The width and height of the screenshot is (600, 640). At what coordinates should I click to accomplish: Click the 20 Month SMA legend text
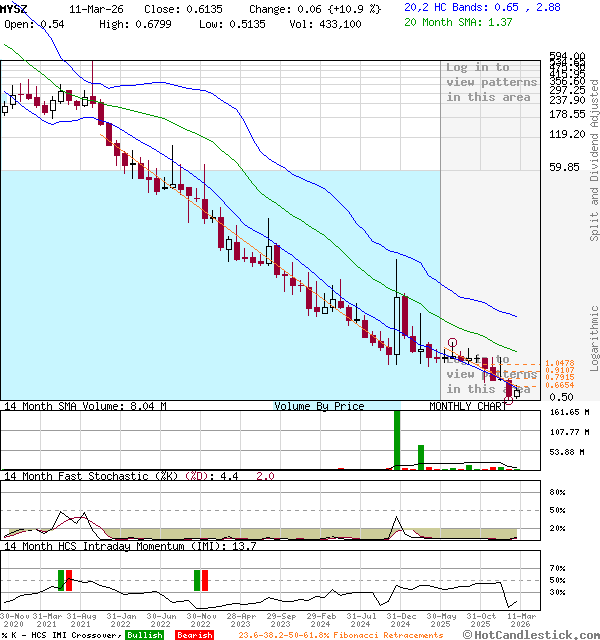457,22
